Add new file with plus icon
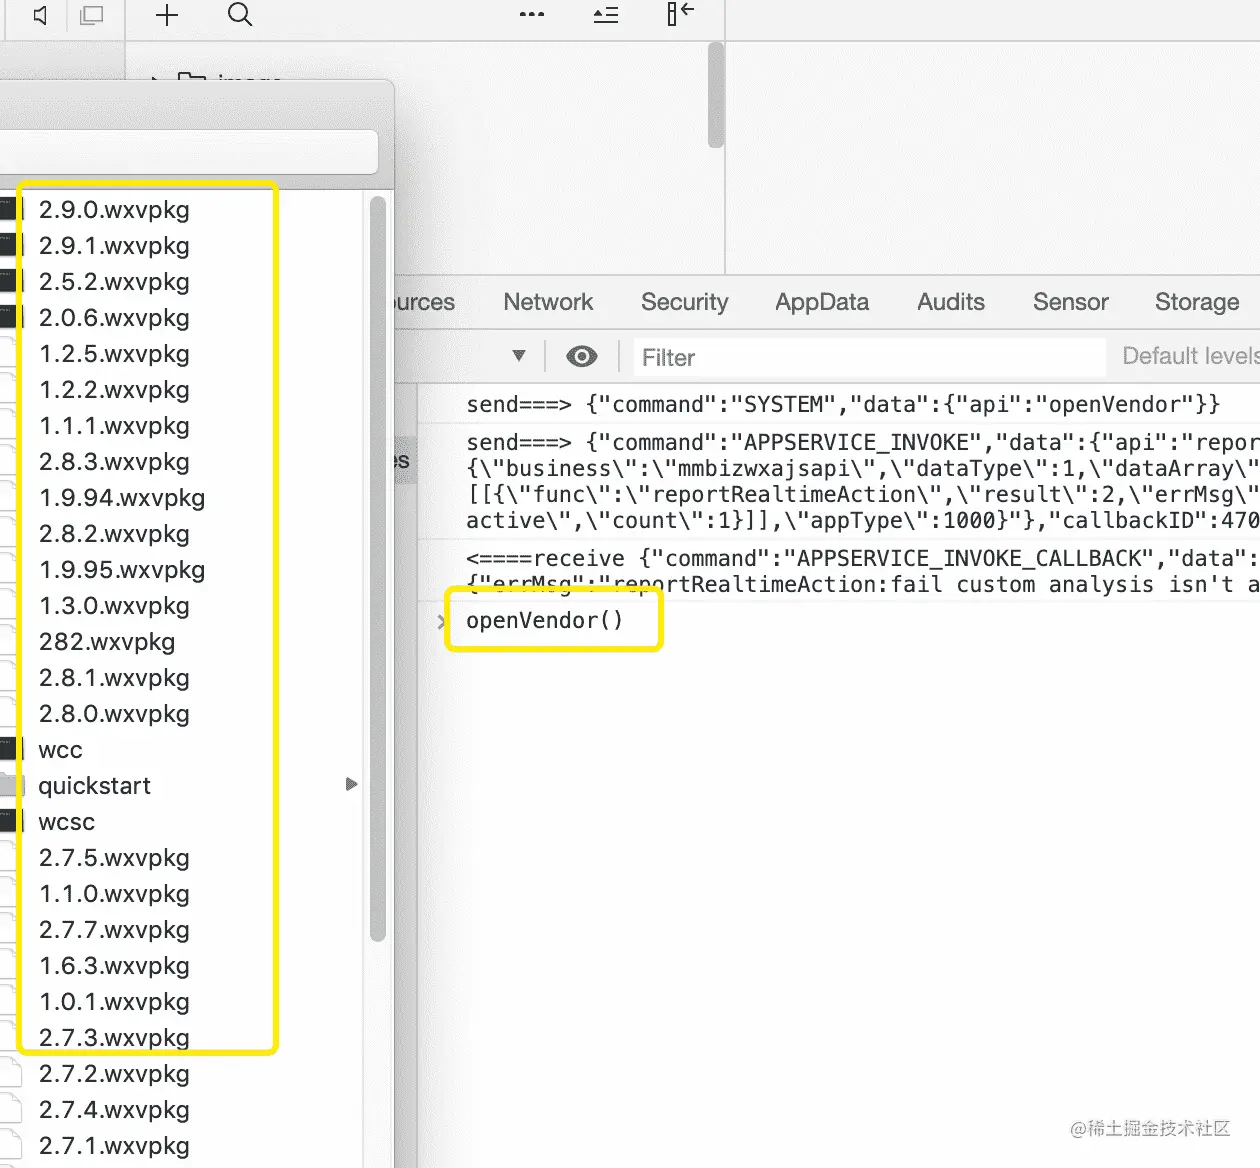 click(x=167, y=15)
